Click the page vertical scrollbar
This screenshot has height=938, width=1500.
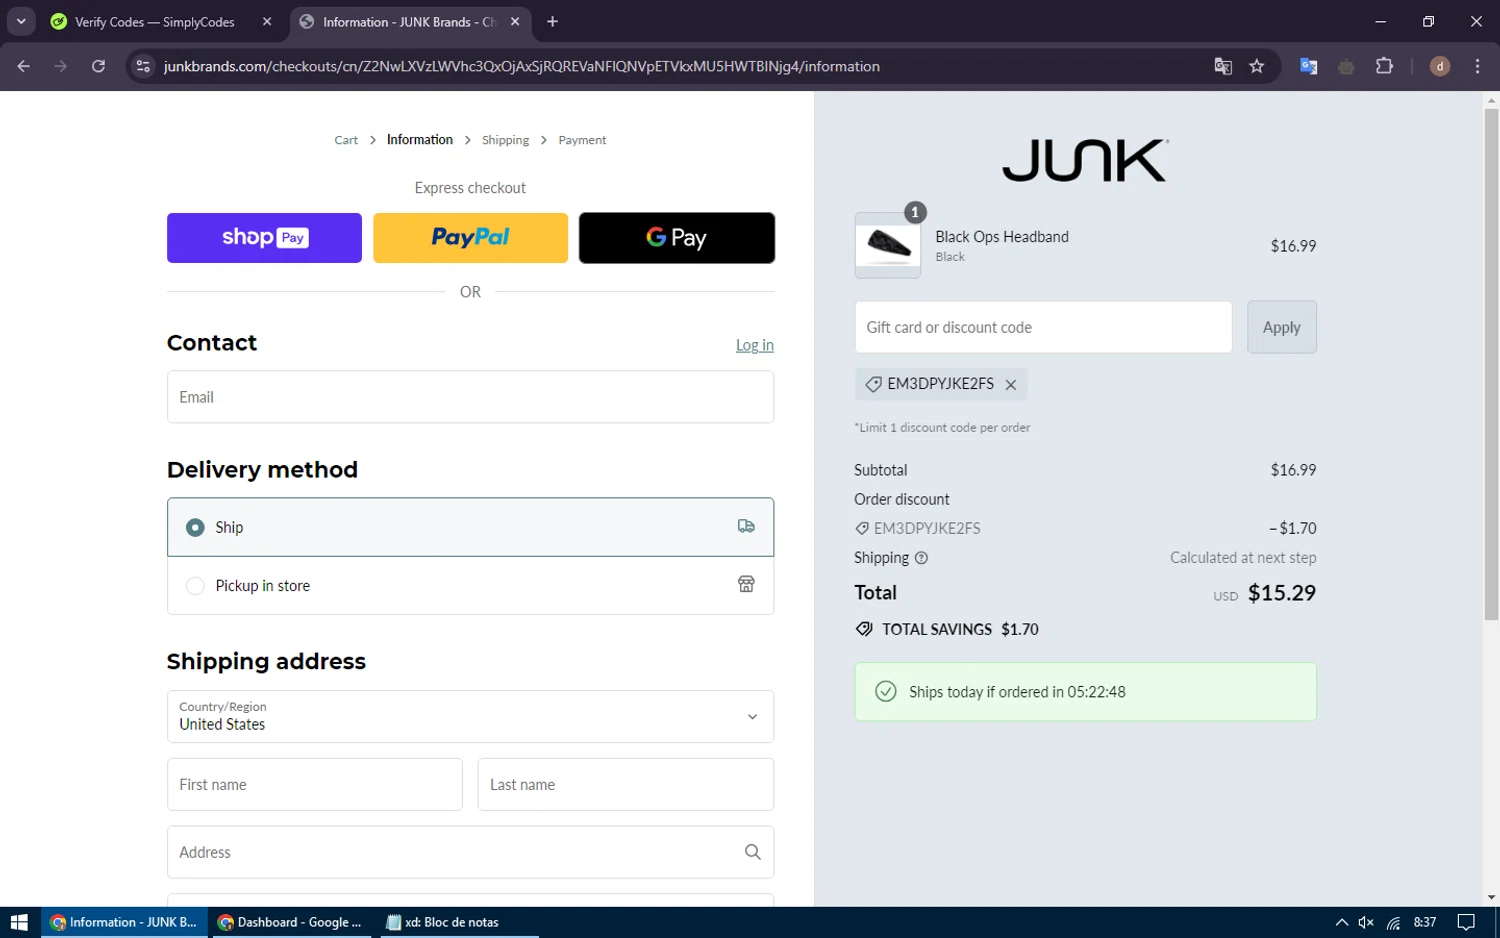1491,365
